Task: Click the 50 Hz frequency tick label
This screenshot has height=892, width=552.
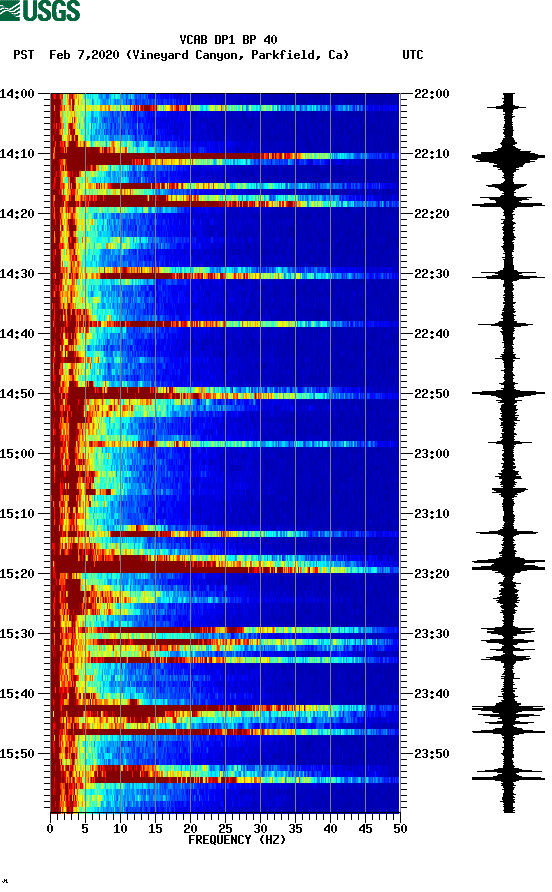Action: click(400, 829)
